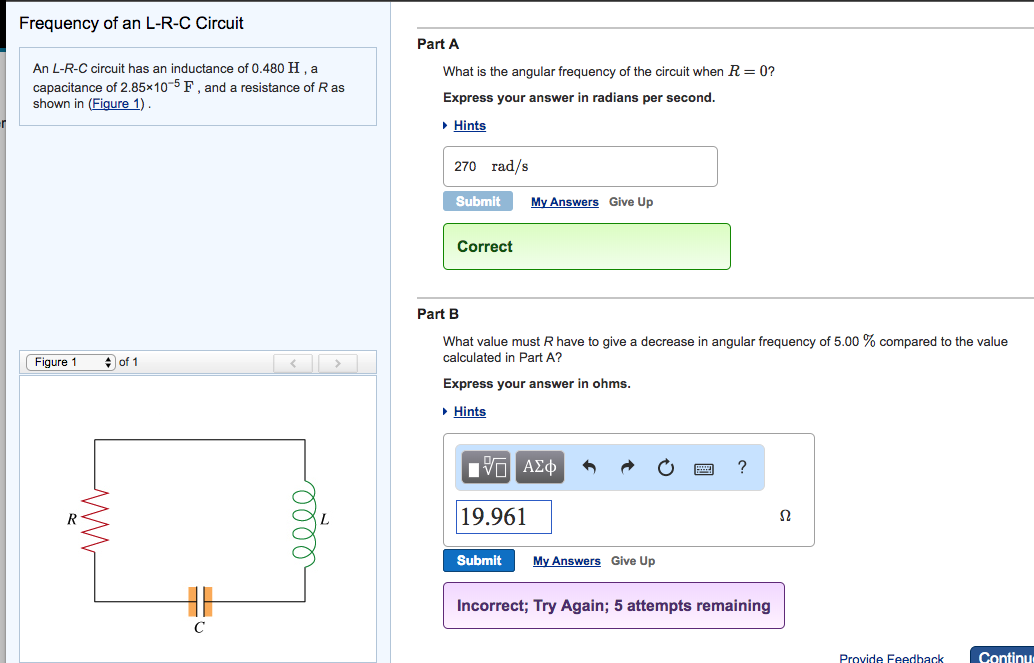
Task: Click the question mark help icon
Action: click(741, 466)
